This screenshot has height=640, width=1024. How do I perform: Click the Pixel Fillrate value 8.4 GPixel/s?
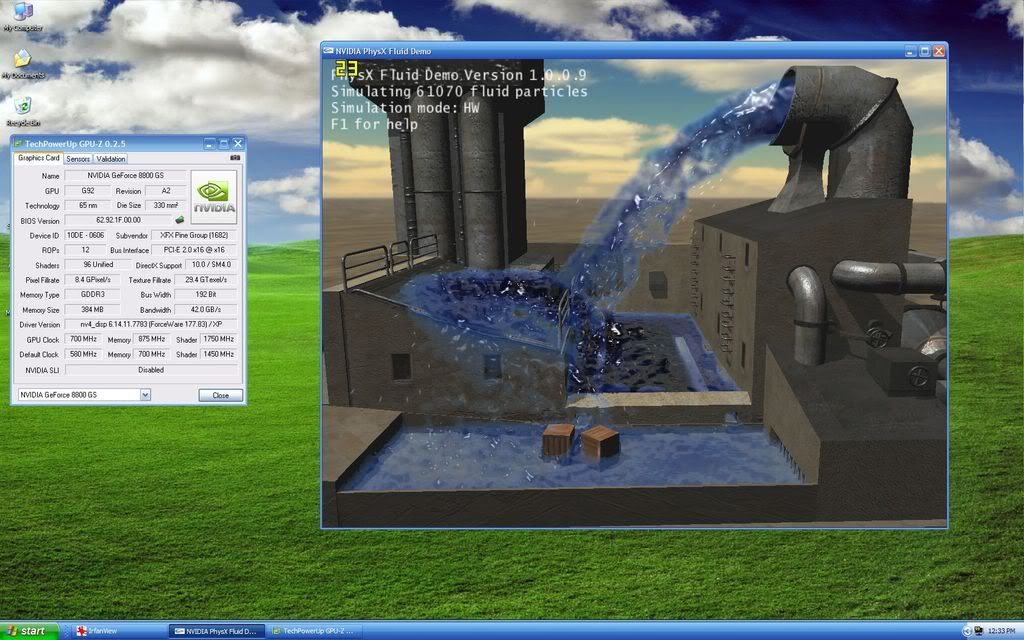pyautogui.click(x=92, y=280)
